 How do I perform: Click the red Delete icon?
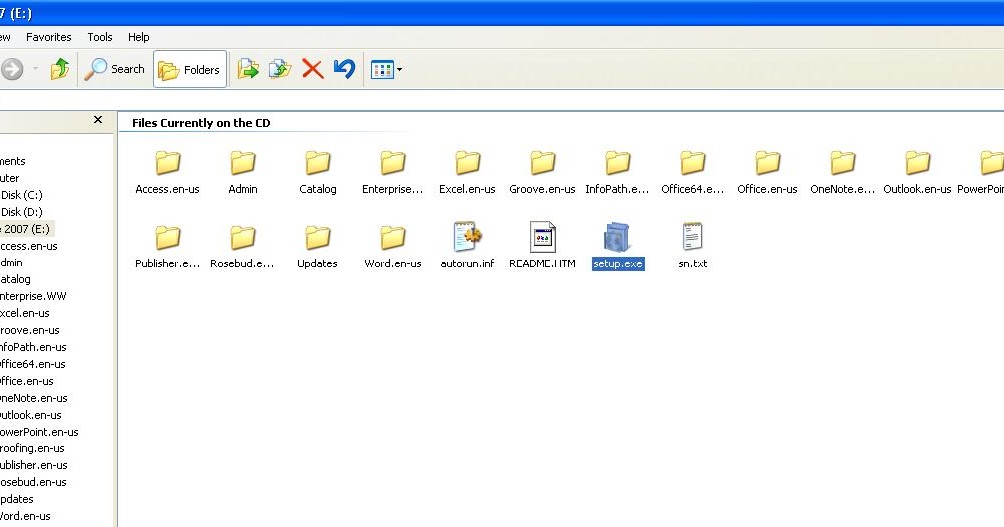tap(312, 69)
